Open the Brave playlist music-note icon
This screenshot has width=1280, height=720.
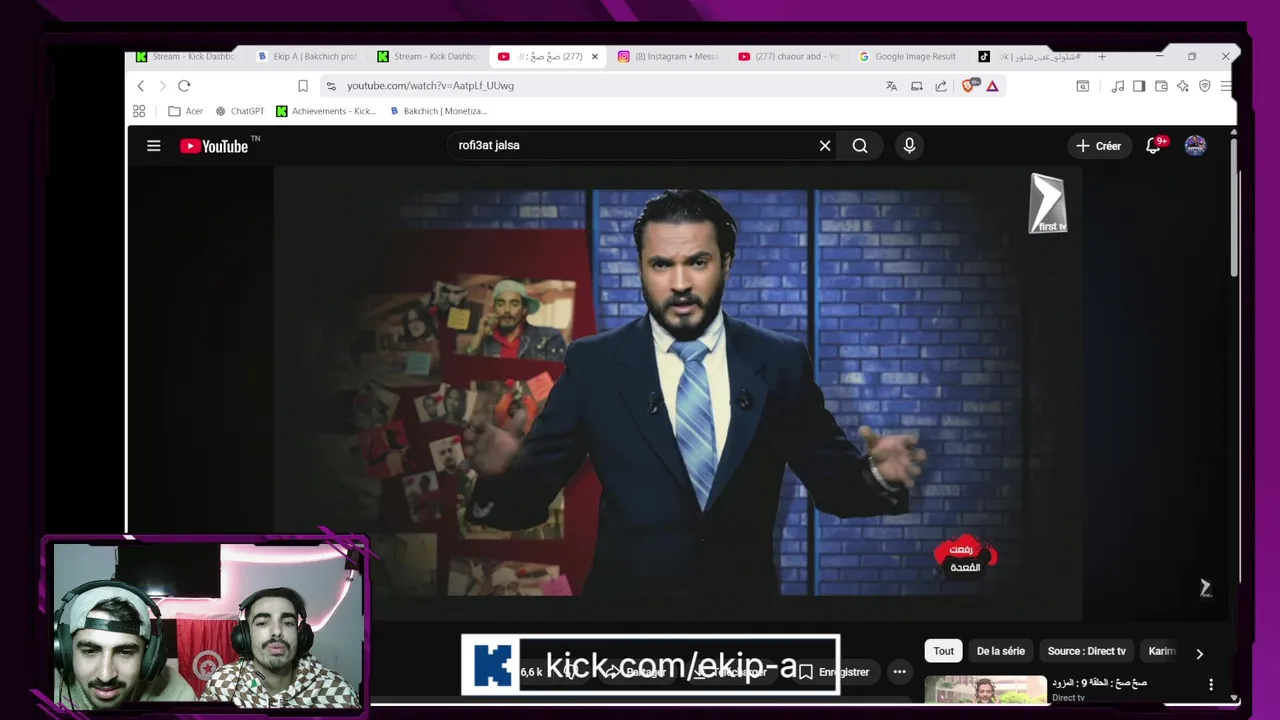pos(1118,86)
